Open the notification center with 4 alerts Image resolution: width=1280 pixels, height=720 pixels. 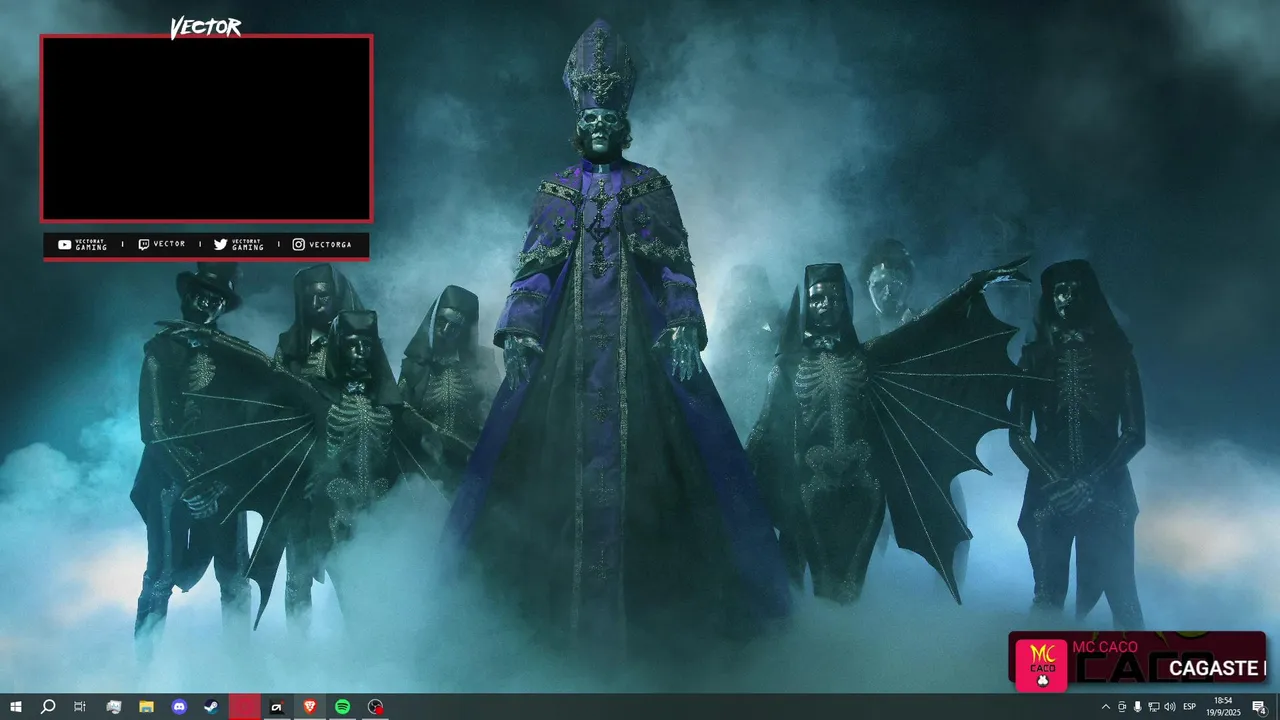[1259, 707]
